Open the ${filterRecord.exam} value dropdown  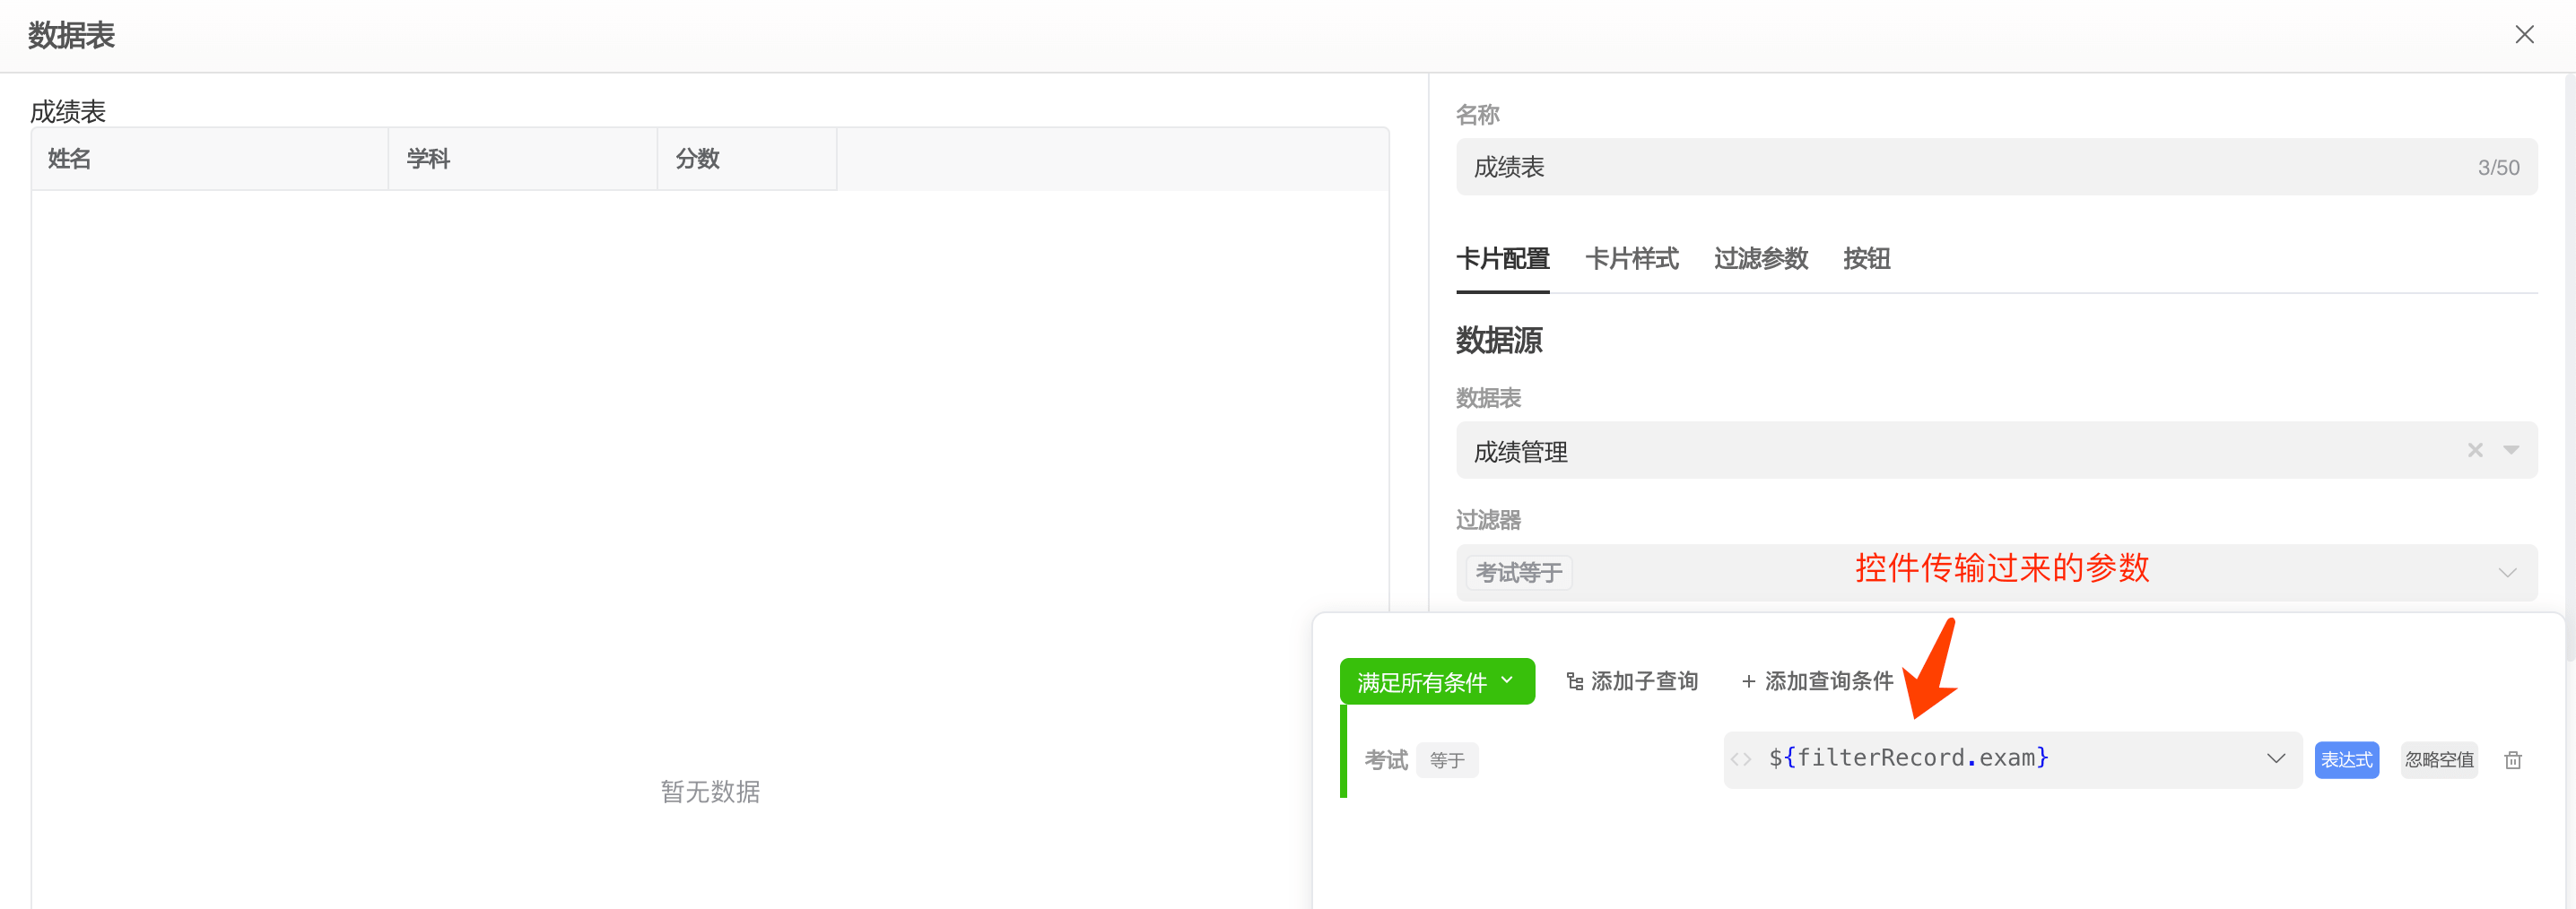[2277, 759]
